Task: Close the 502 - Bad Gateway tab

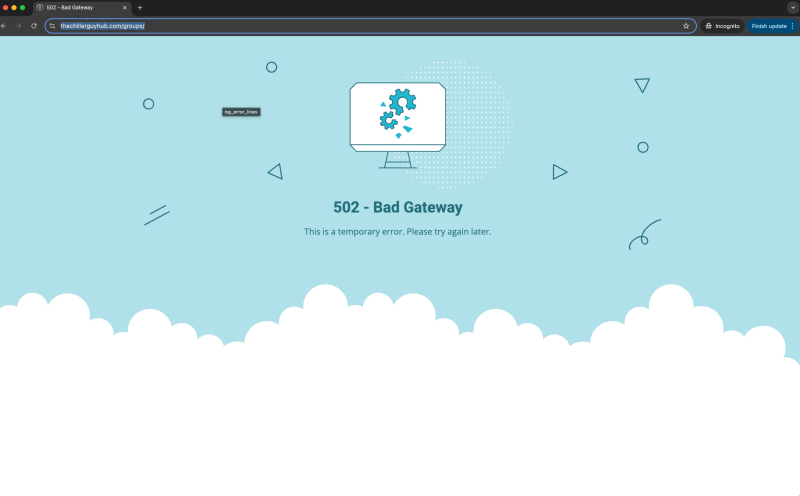Action: click(x=124, y=8)
